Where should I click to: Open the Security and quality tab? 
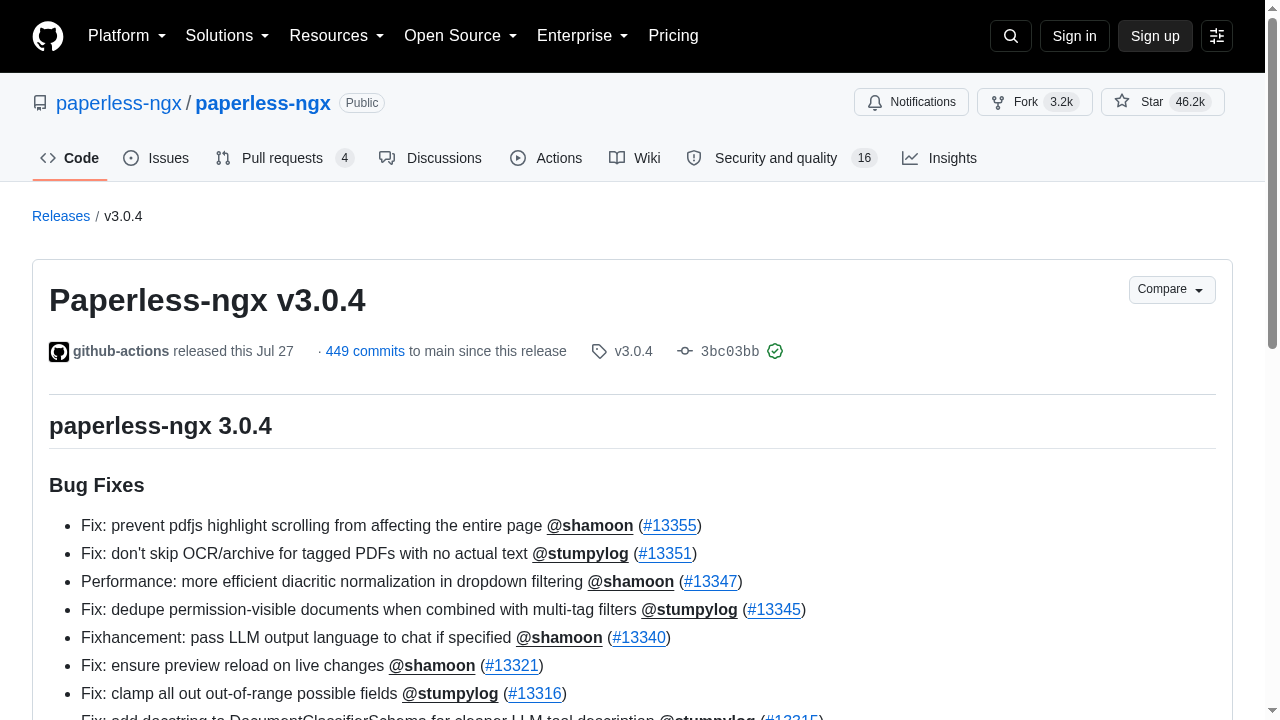pos(781,158)
